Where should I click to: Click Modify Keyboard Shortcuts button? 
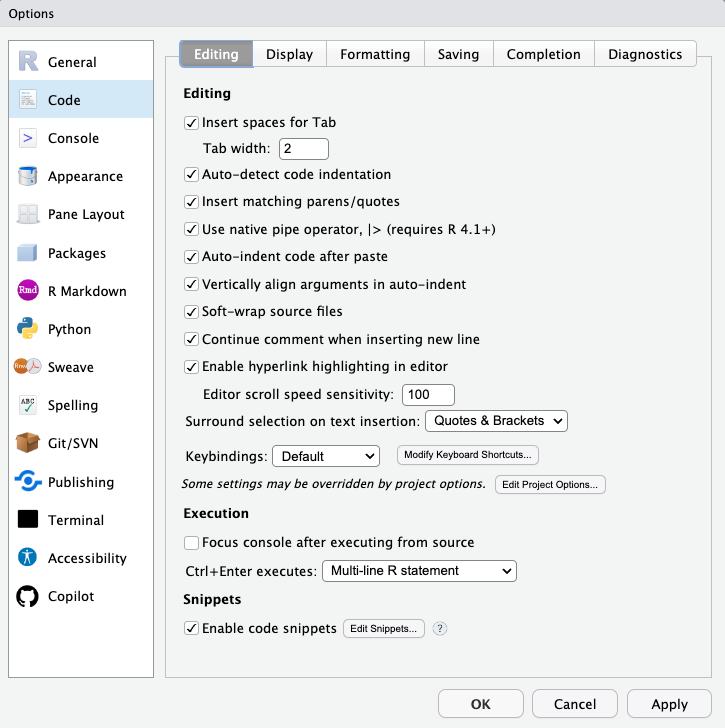[x=468, y=455]
